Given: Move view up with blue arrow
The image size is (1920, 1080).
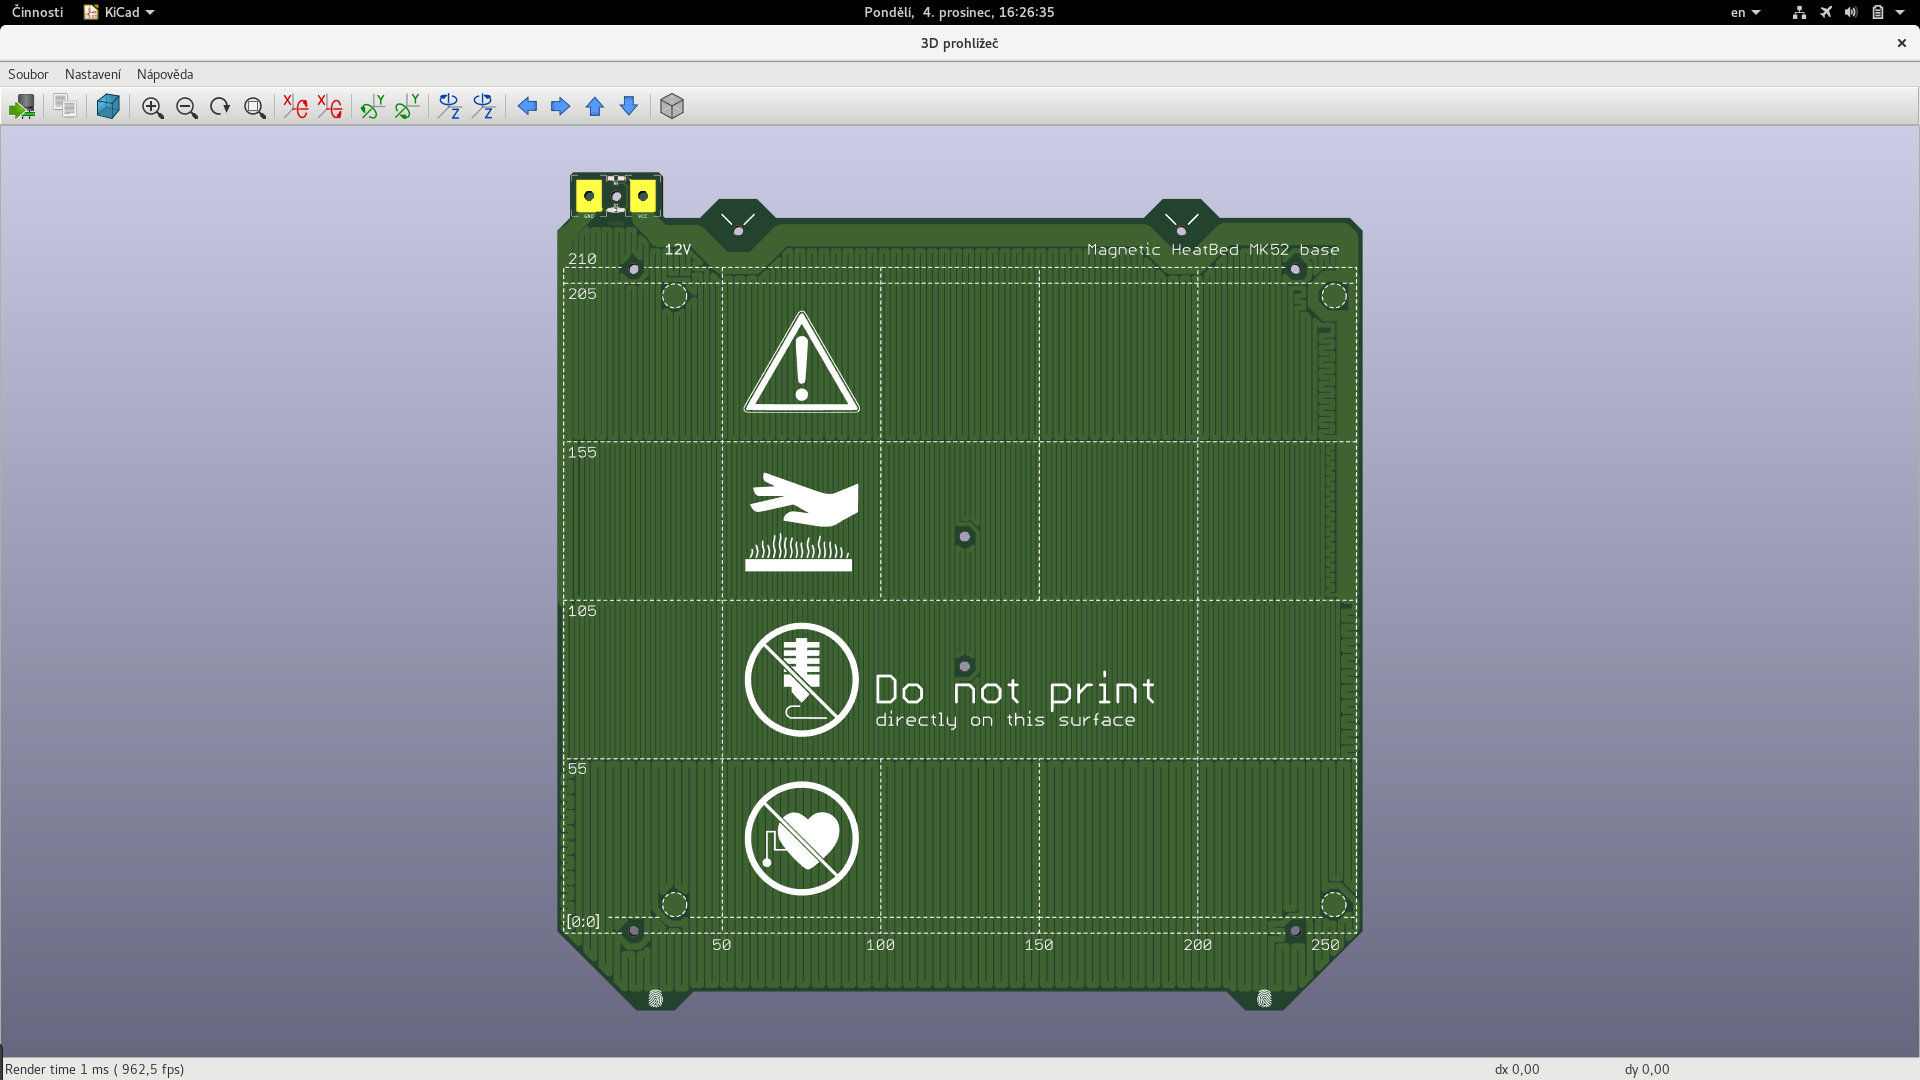Looking at the screenshot, I should (x=595, y=107).
